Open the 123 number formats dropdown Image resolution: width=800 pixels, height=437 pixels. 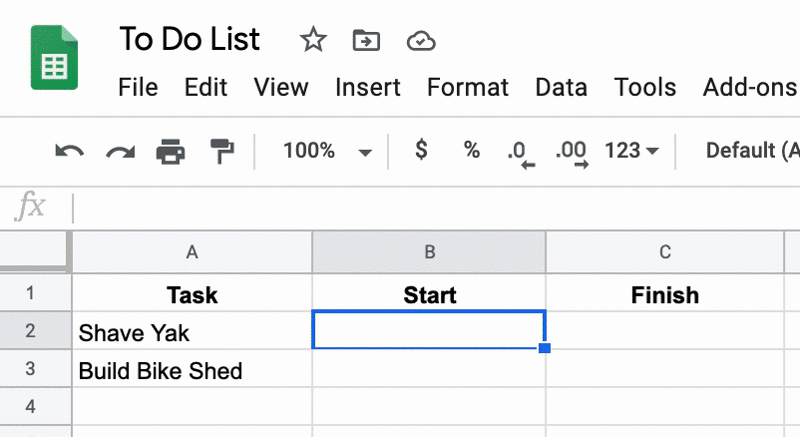(x=632, y=151)
